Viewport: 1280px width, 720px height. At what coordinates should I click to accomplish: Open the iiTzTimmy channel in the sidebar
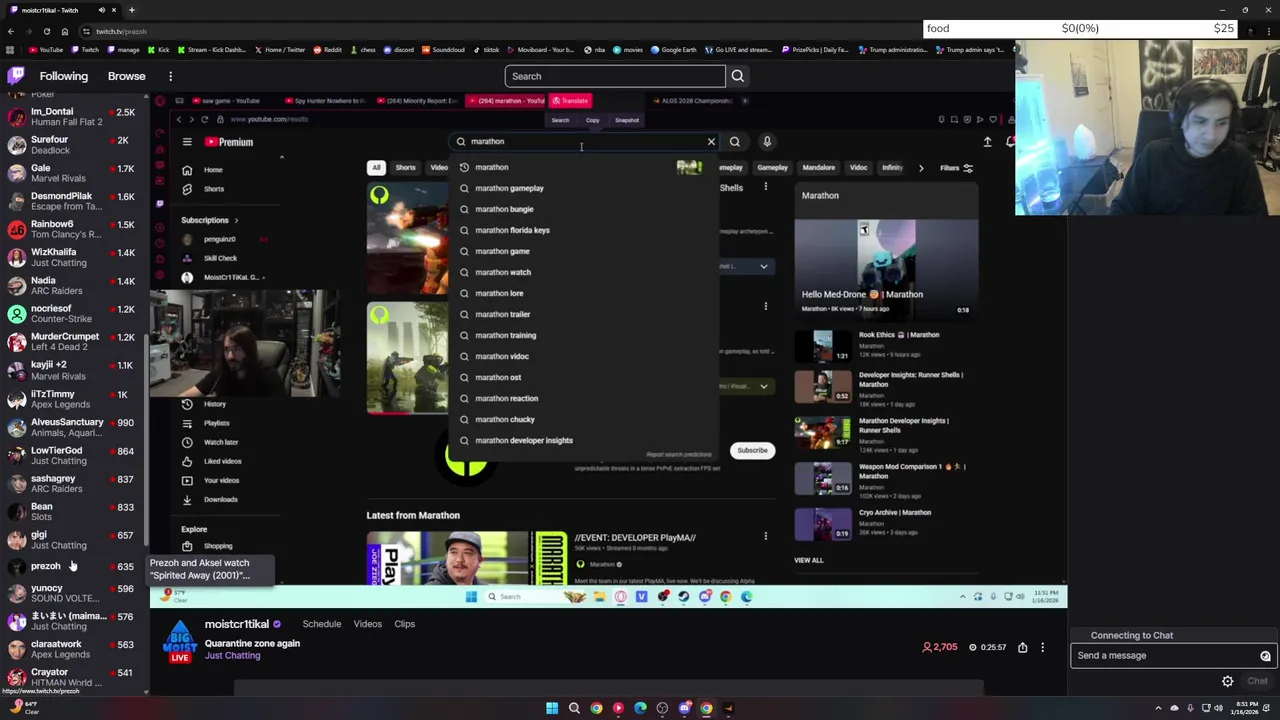click(73, 399)
